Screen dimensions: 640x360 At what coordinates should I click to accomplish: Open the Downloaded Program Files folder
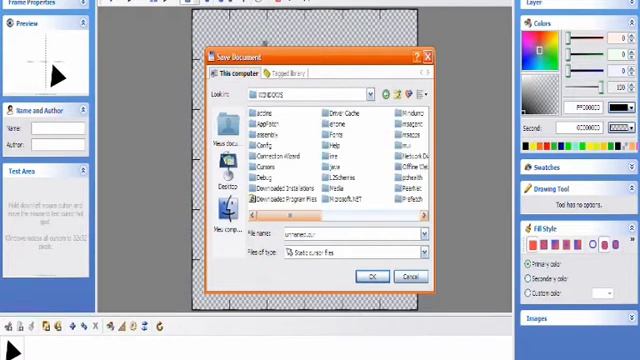[x=283, y=199]
